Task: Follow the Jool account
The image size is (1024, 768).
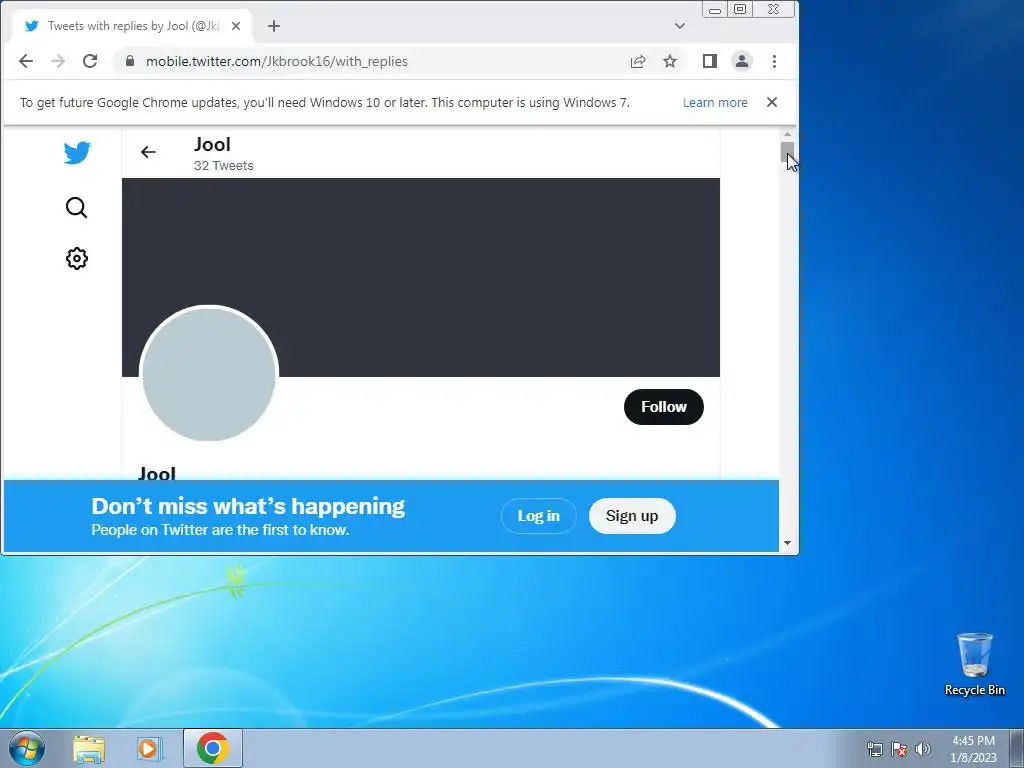Action: click(664, 407)
